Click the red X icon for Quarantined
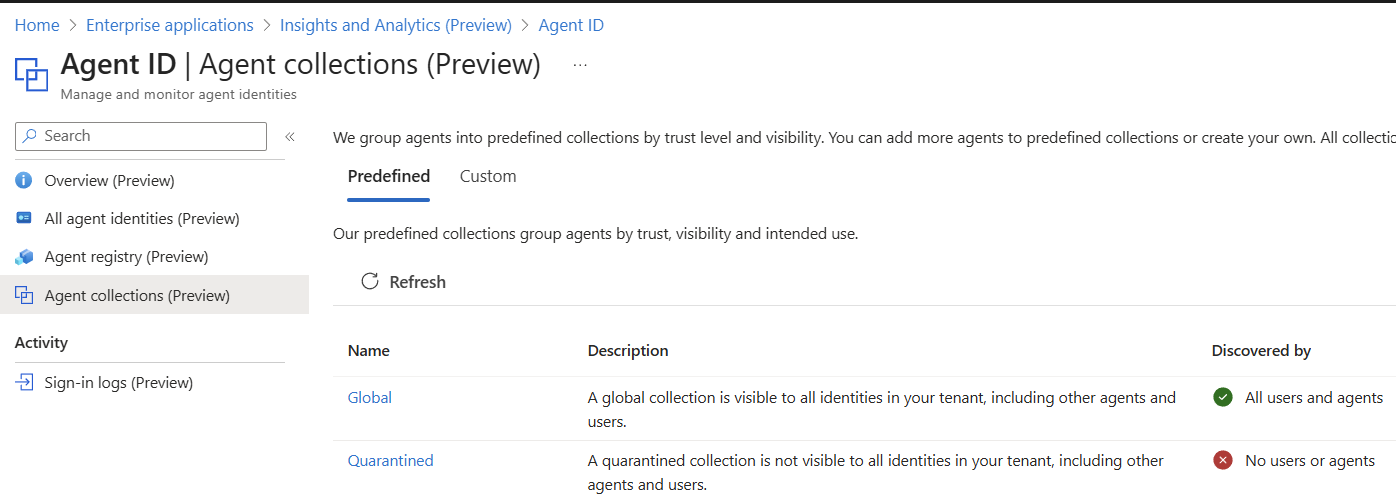The width and height of the screenshot is (1396, 498). tap(1222, 461)
